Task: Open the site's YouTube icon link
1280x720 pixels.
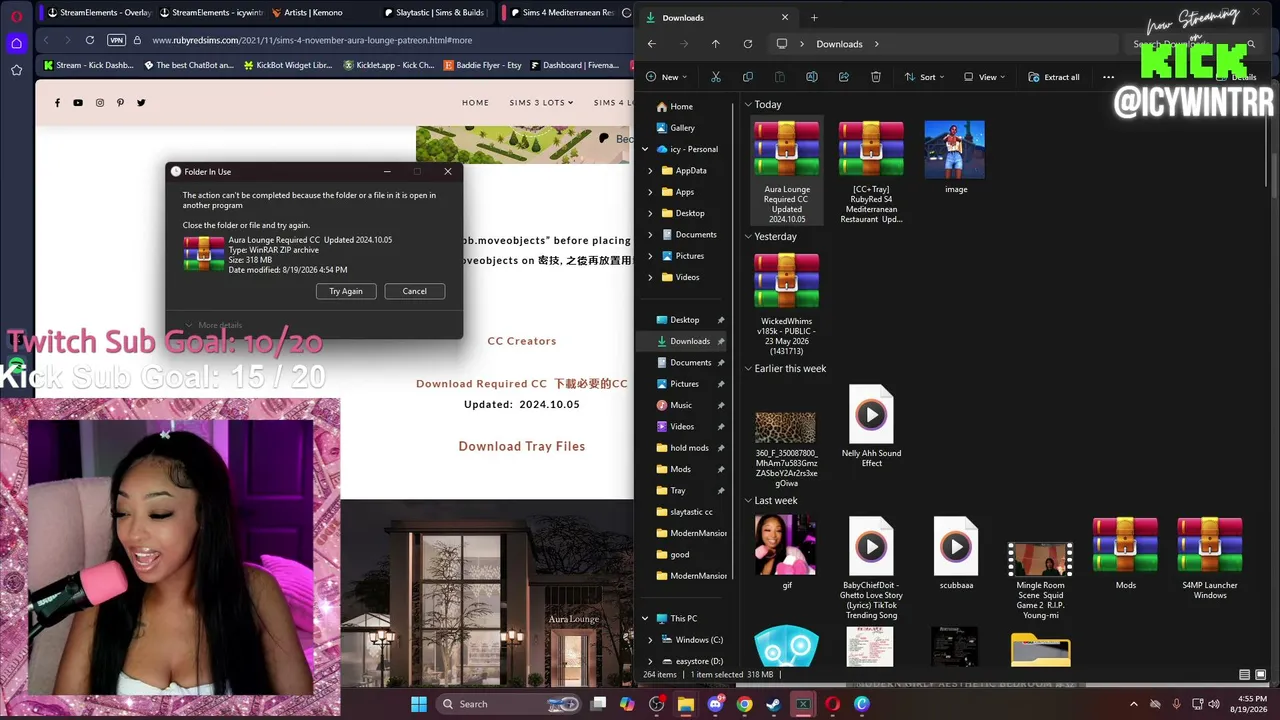Action: (78, 103)
